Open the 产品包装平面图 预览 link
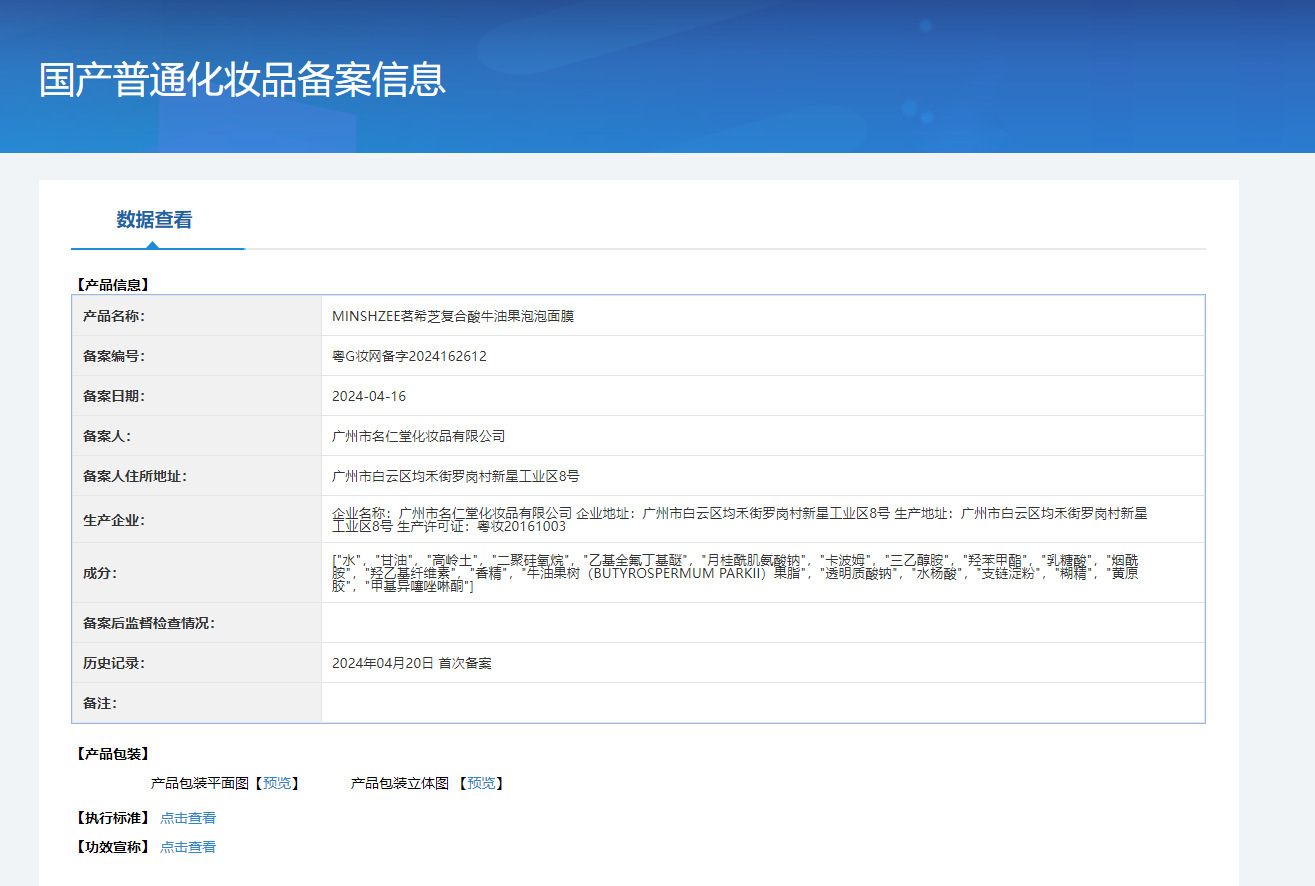Screen dimensions: 1315x886 pyautogui.click(x=277, y=783)
